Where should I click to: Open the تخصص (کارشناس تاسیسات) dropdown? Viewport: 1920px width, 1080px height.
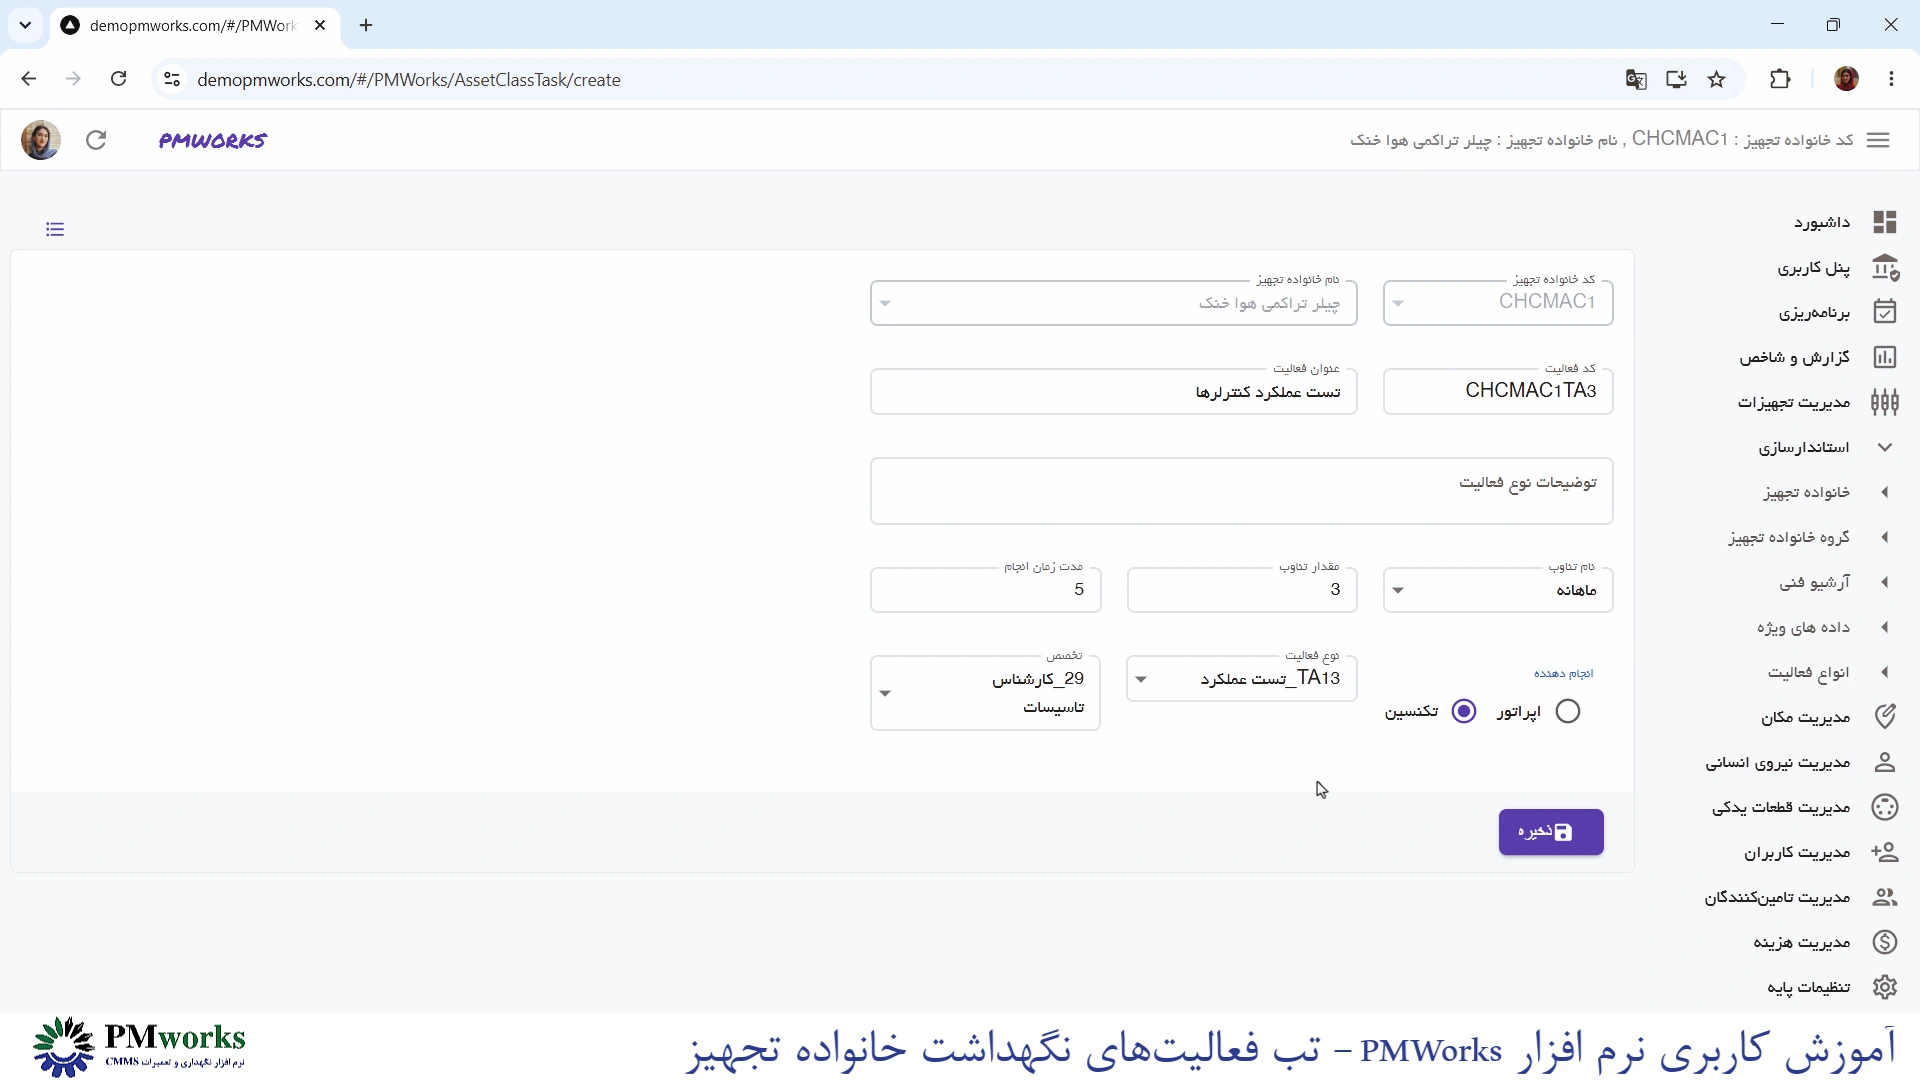pos(985,693)
